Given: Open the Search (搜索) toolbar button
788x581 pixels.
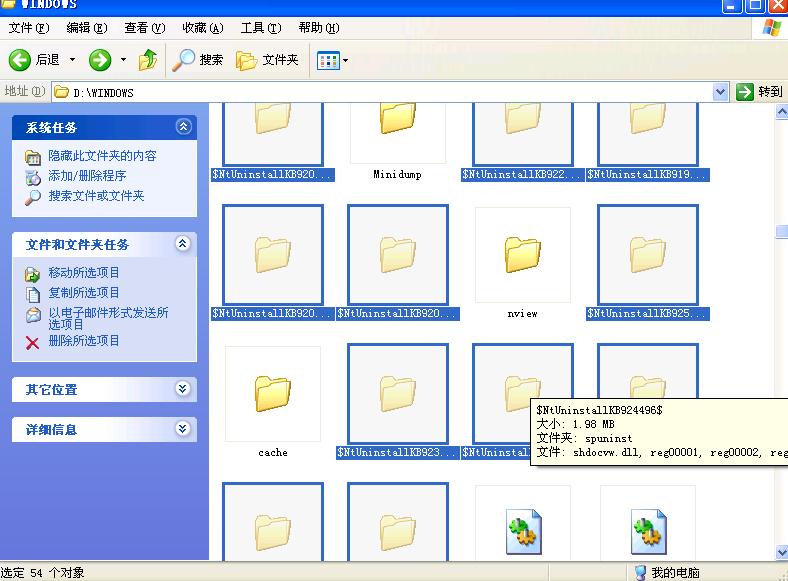Looking at the screenshot, I should (x=198, y=60).
